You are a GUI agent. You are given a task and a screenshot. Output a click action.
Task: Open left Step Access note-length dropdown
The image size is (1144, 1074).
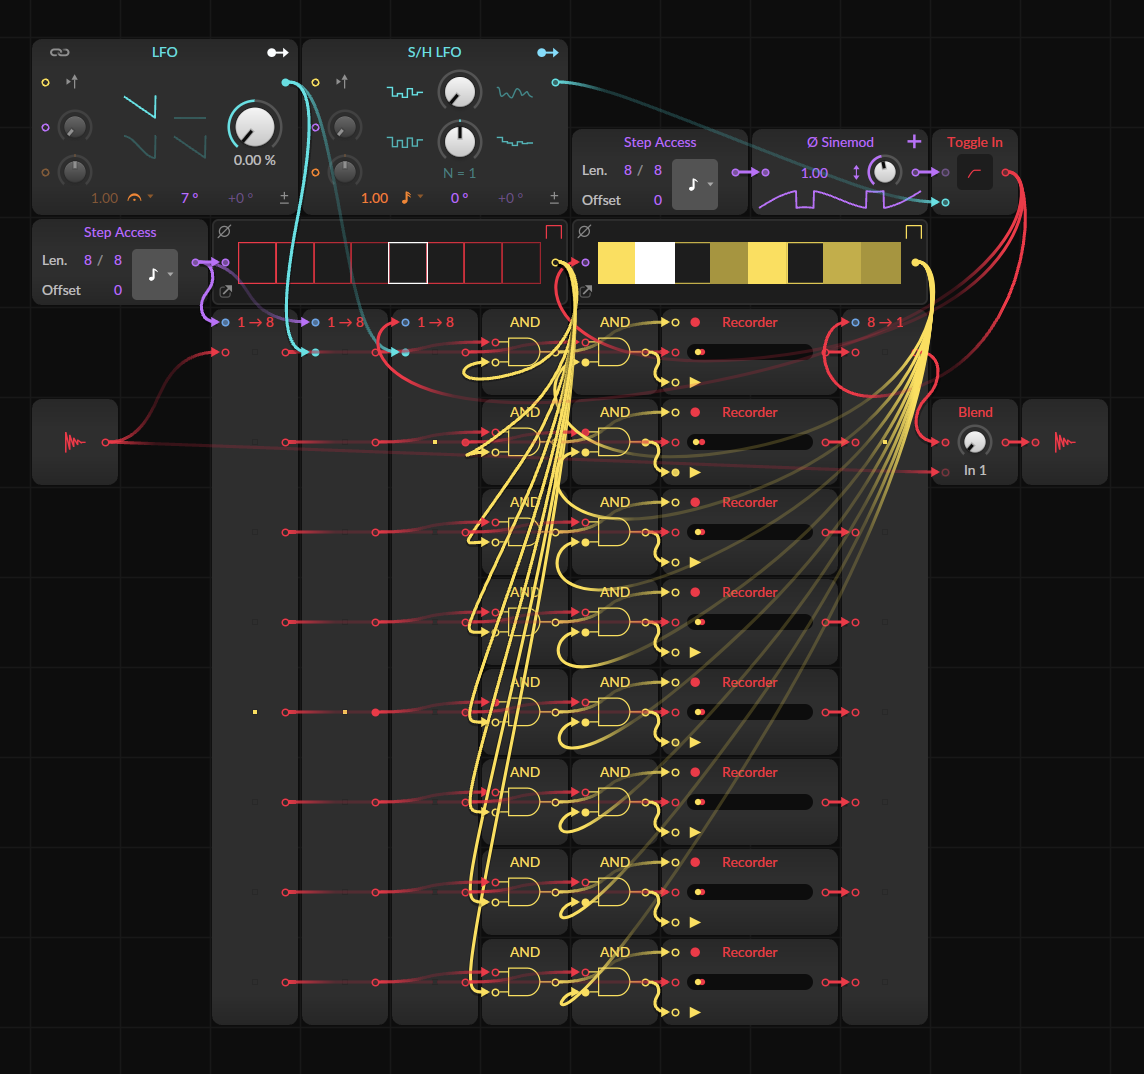155,274
